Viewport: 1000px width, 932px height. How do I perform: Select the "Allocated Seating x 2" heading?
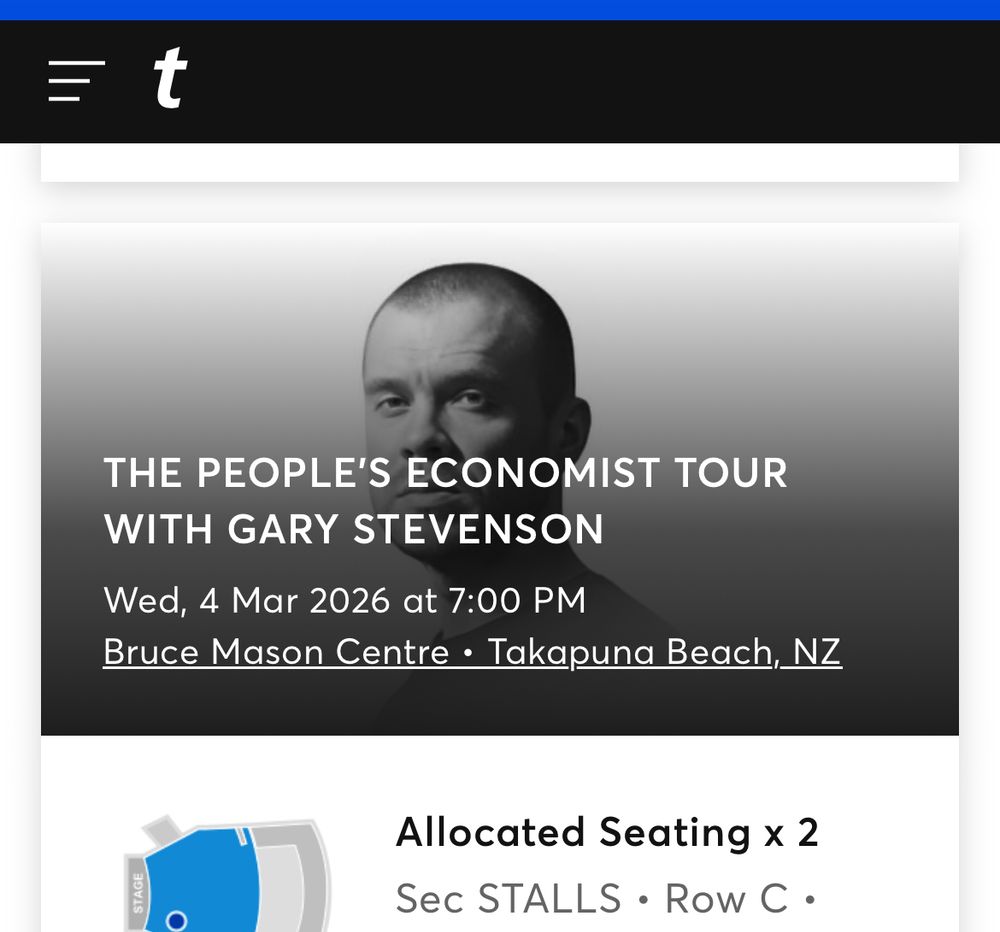pos(607,832)
